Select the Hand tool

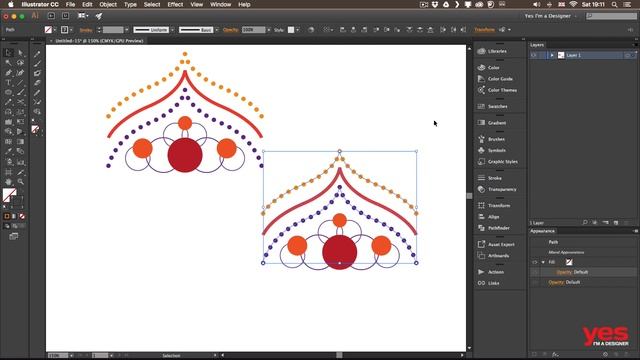(x=8, y=182)
